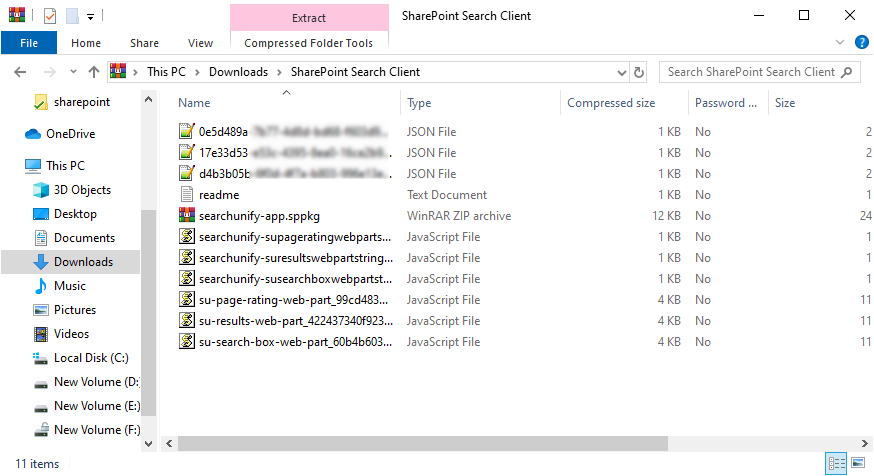This screenshot has height=476, width=874.
Task: Sort files by the Compressed size column
Action: [611, 103]
